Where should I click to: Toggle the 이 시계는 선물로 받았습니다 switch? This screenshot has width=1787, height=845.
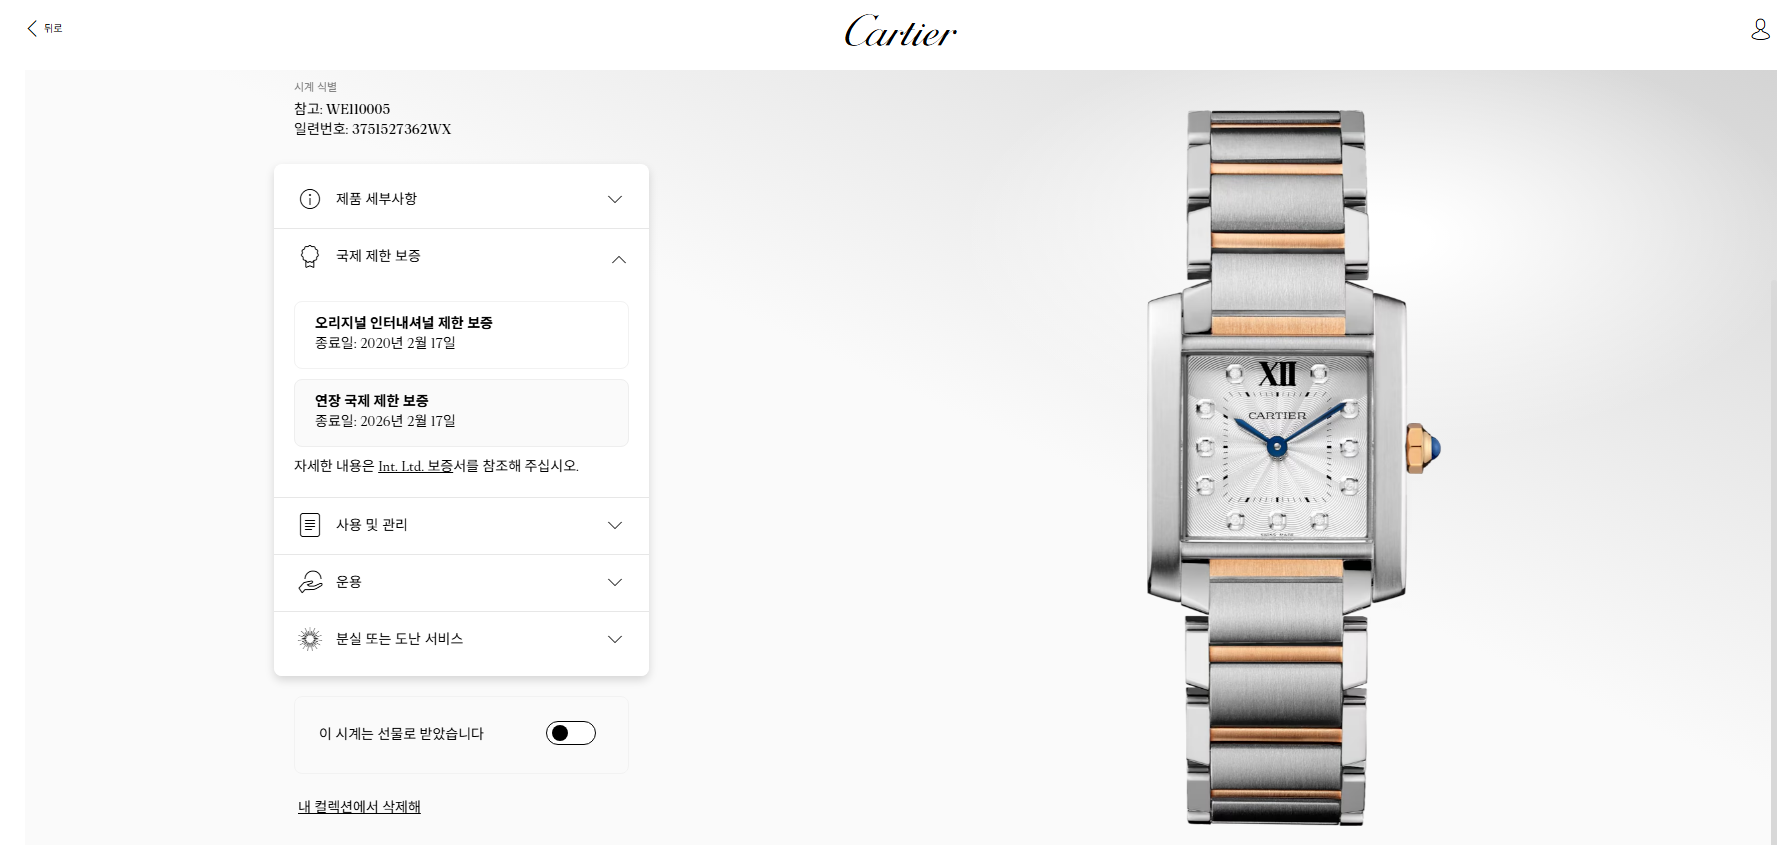[571, 733]
